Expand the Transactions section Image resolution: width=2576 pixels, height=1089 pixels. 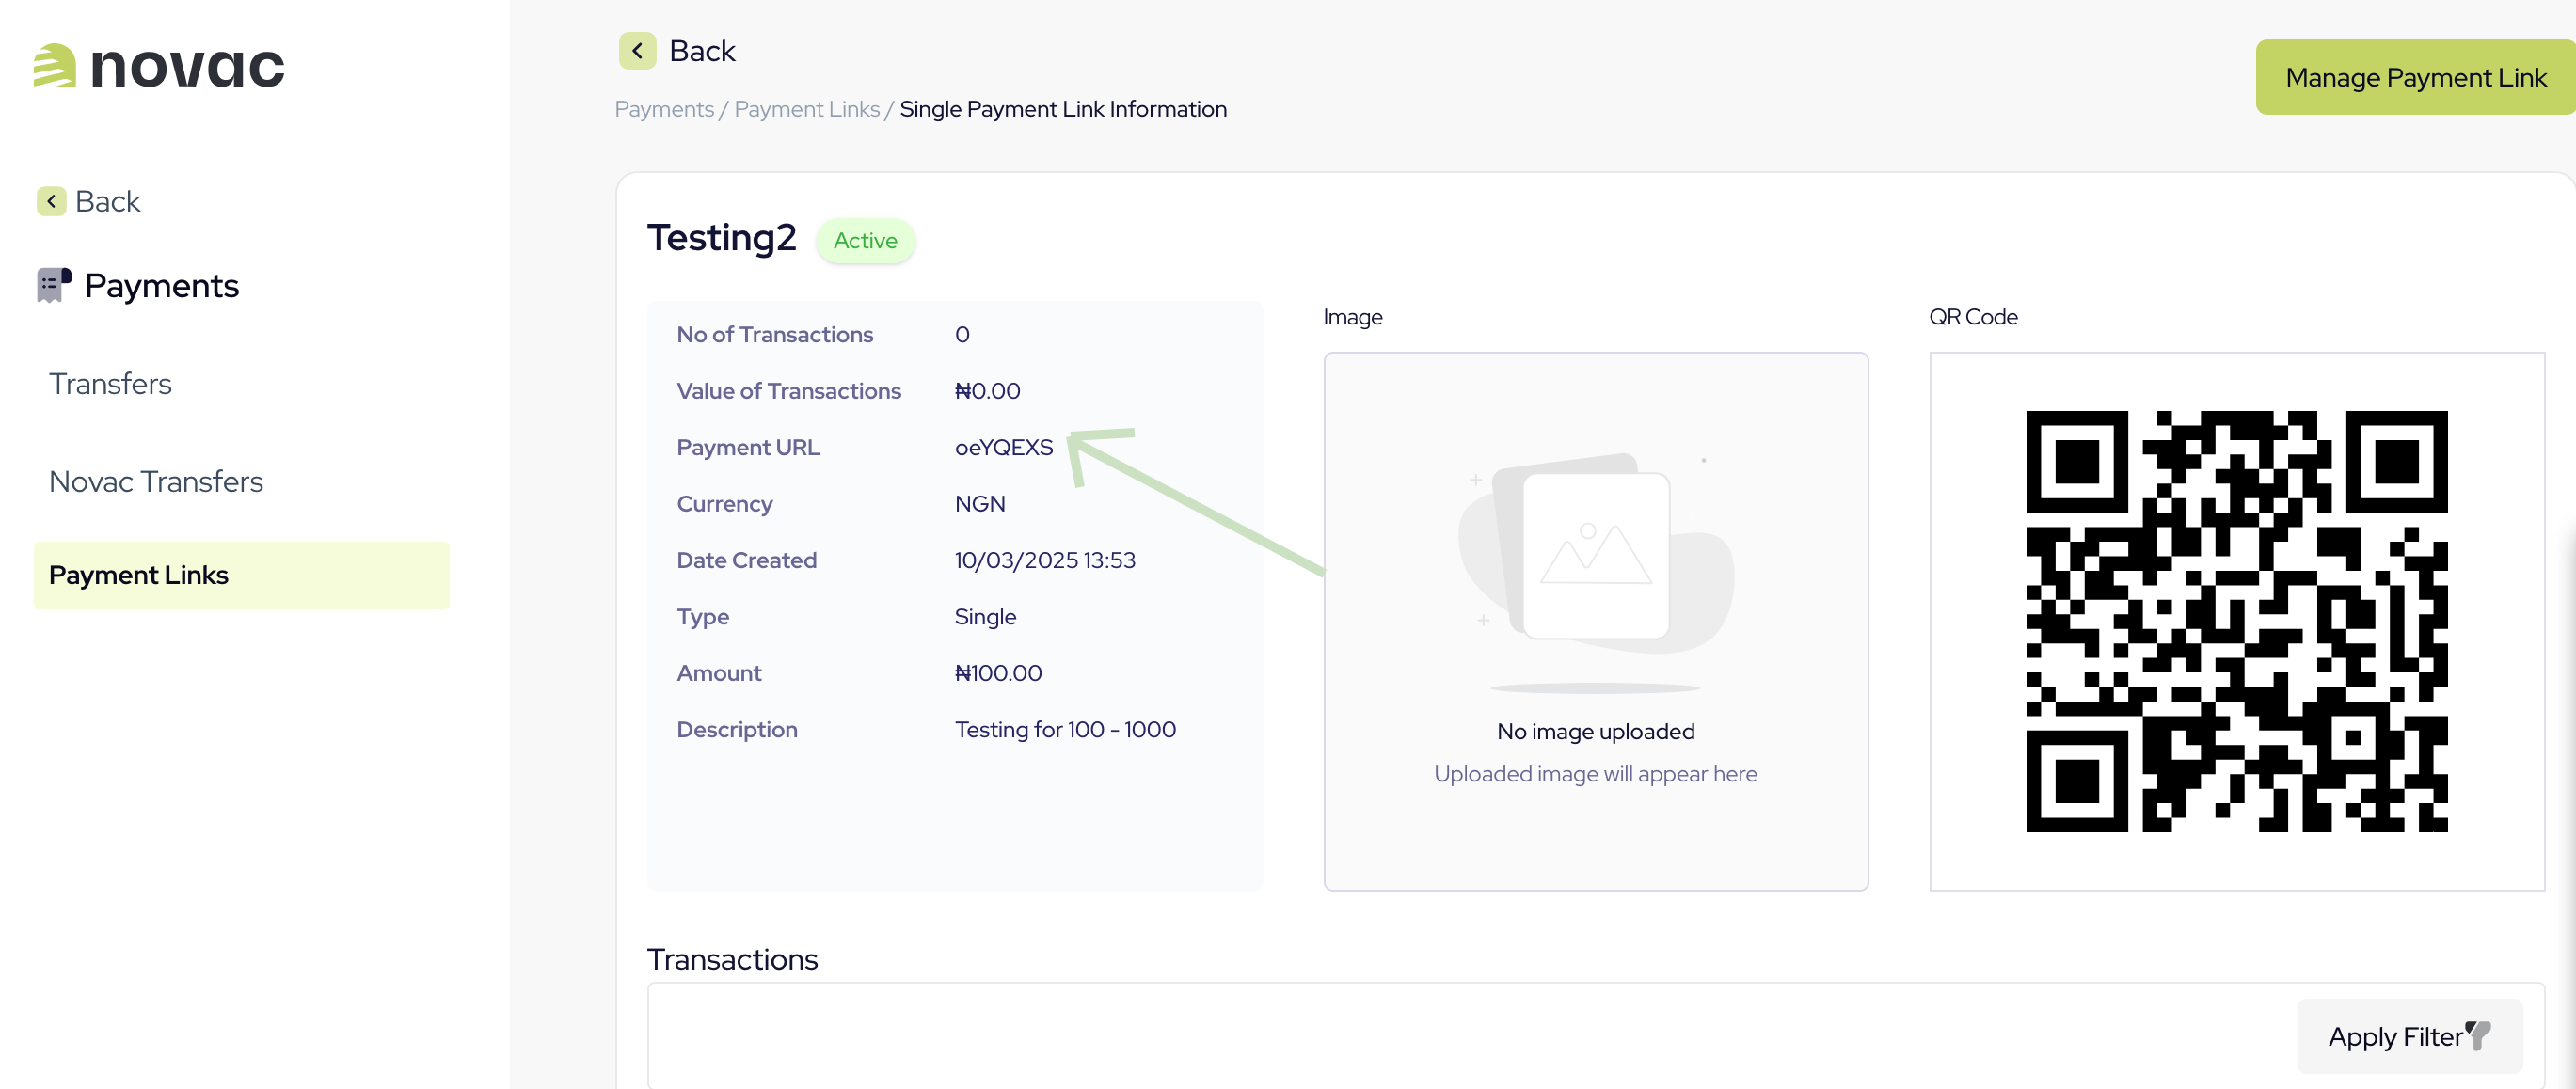tap(733, 958)
